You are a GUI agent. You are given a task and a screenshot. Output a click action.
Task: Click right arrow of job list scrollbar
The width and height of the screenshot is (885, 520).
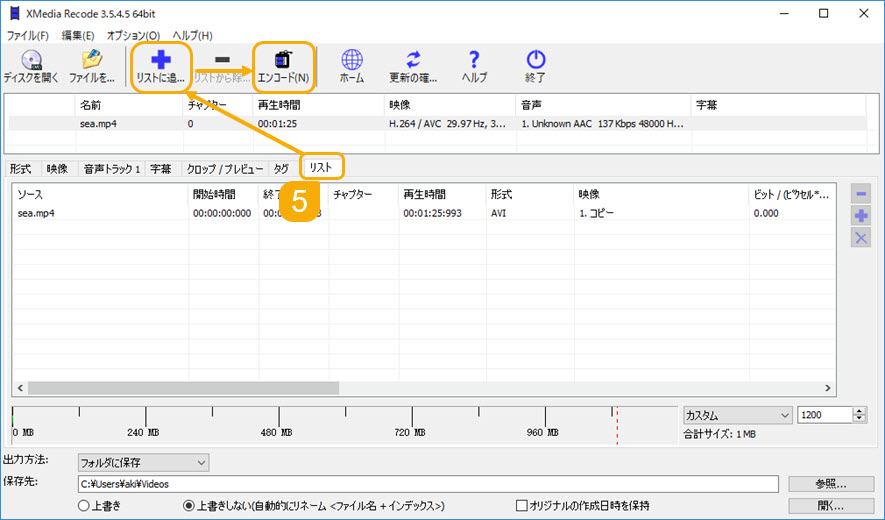point(828,388)
